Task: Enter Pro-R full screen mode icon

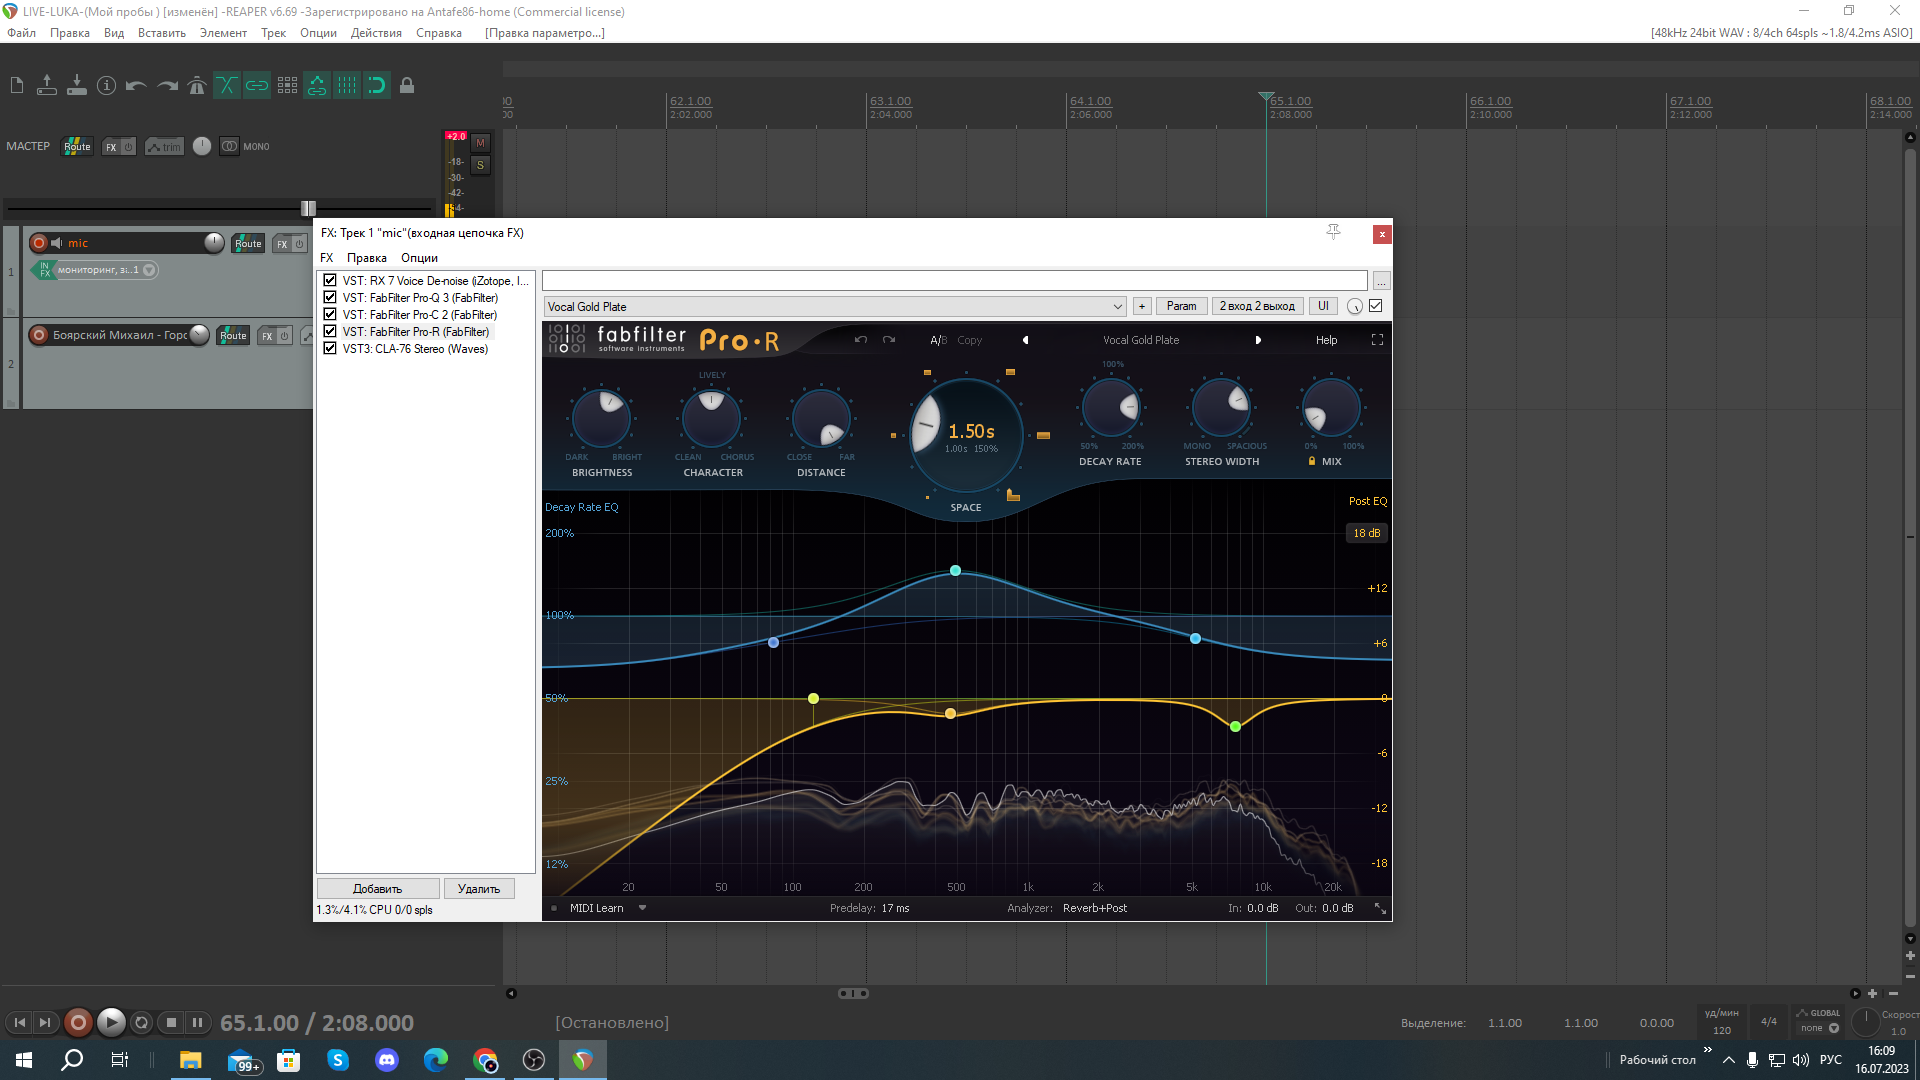Action: tap(1377, 340)
